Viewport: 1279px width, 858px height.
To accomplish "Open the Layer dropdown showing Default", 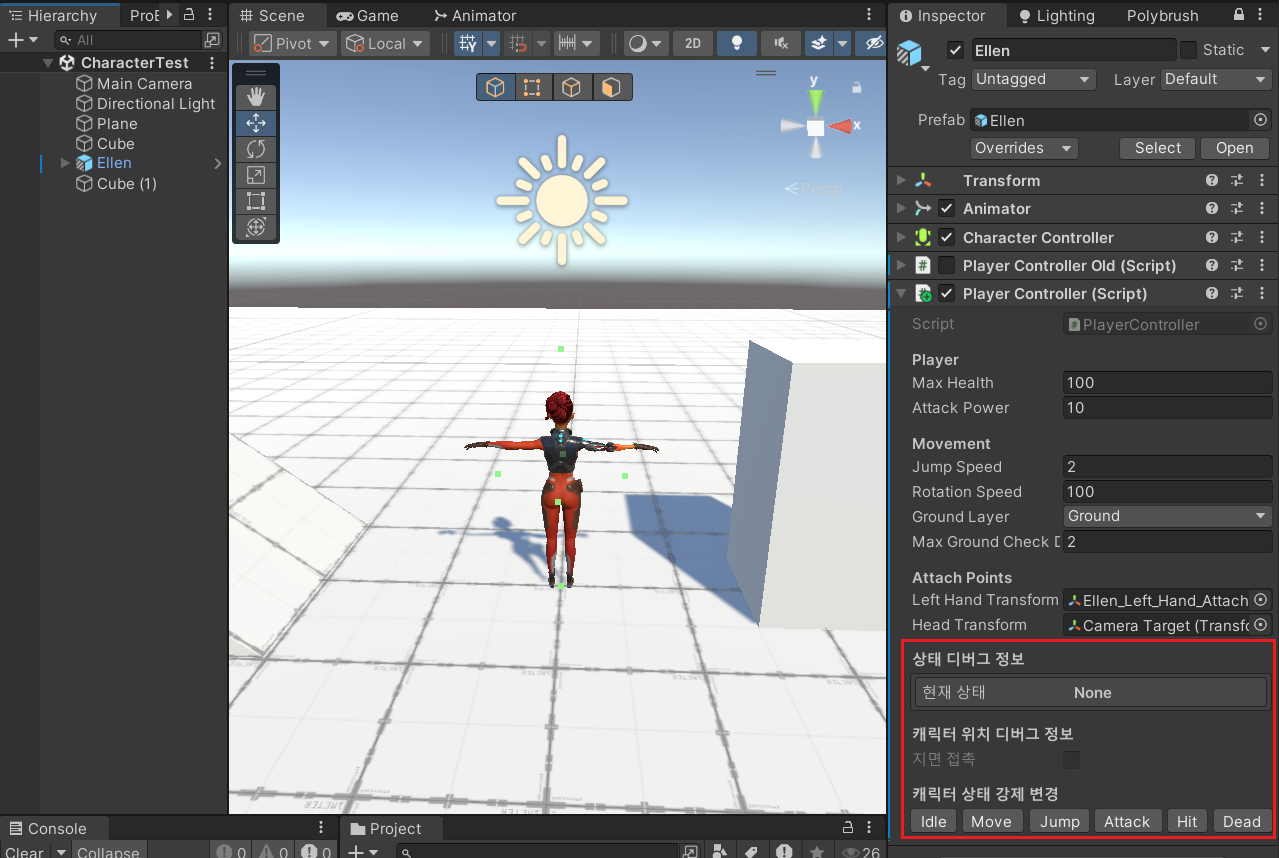I will pyautogui.click(x=1216, y=79).
